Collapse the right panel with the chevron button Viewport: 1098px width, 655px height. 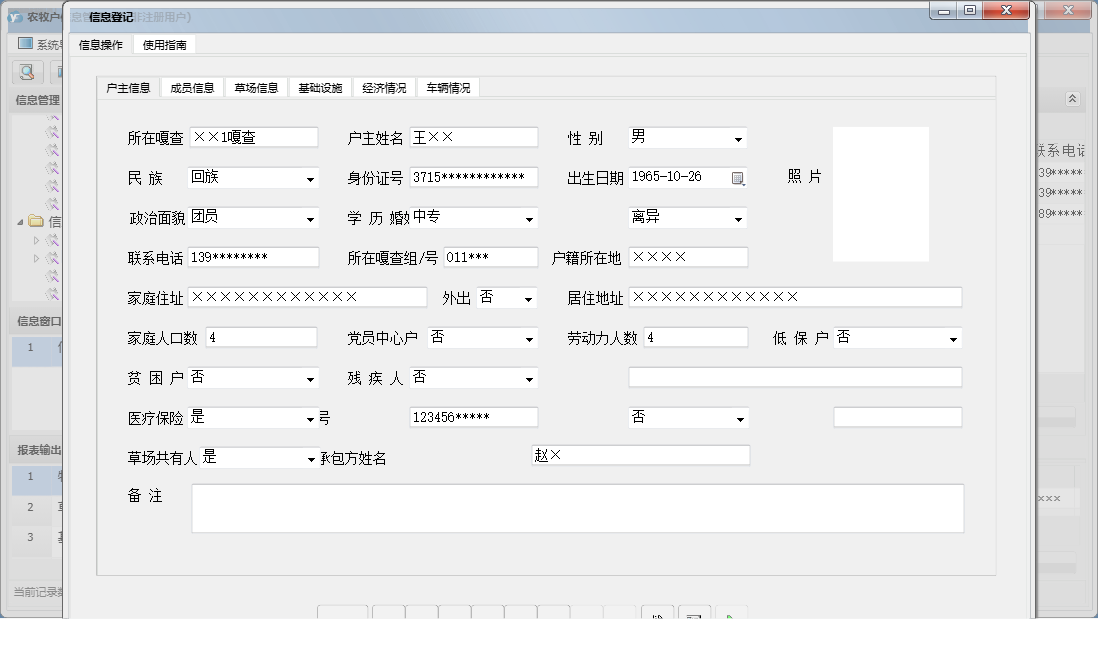coord(1072,99)
